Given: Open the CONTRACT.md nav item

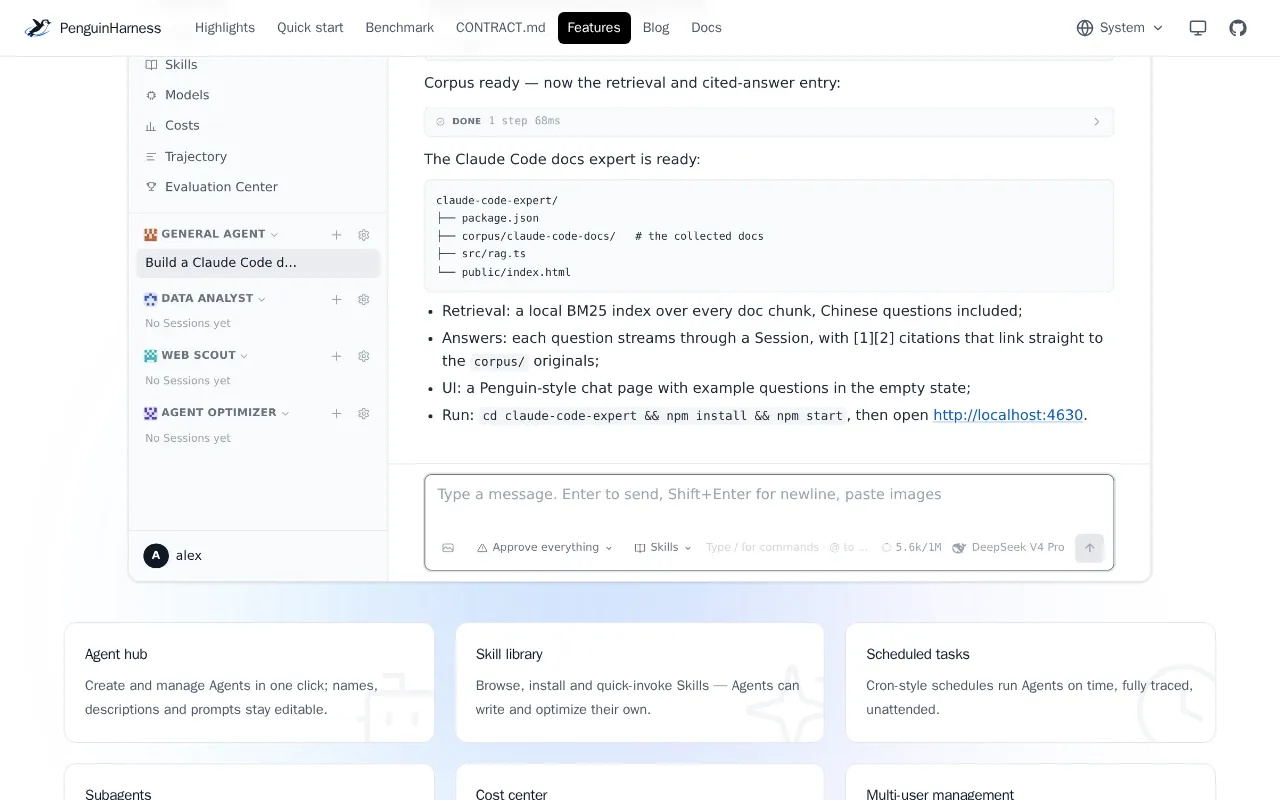Looking at the screenshot, I should [x=501, y=28].
